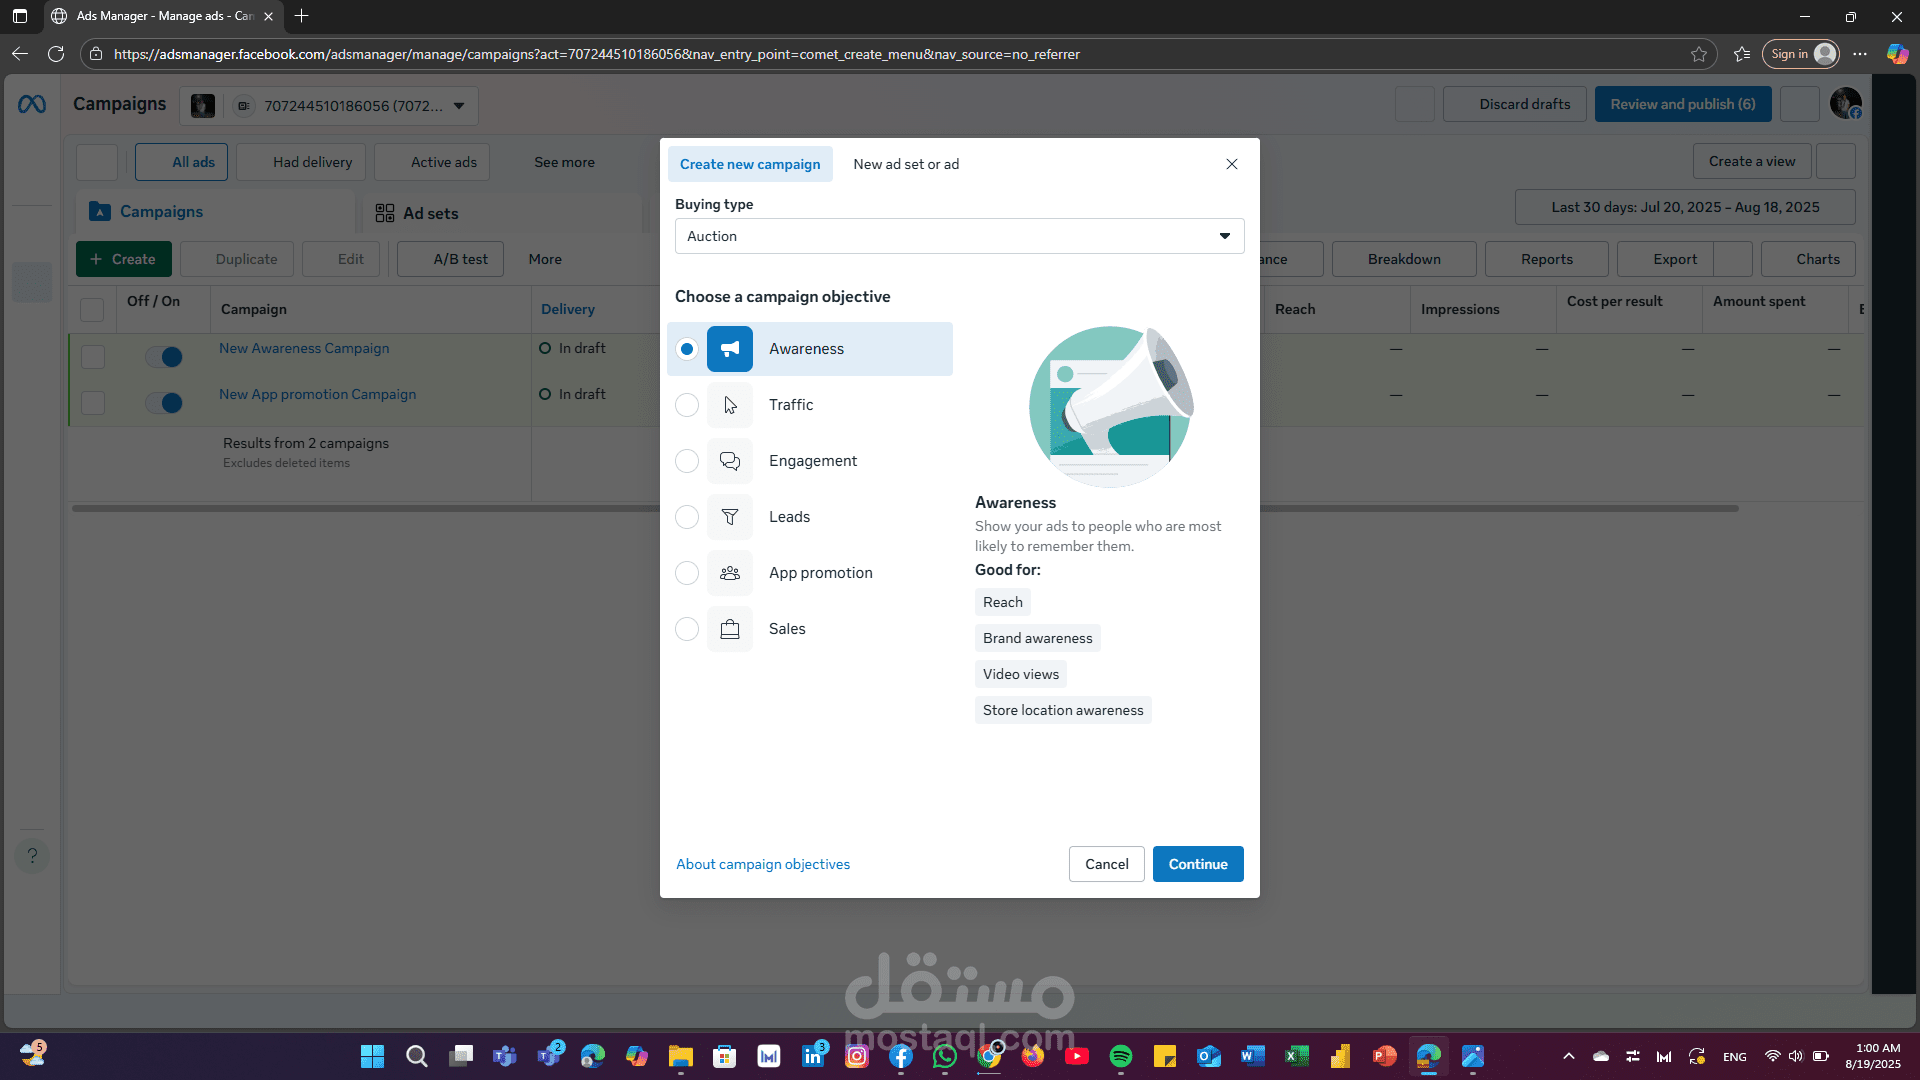The height and width of the screenshot is (1080, 1920).
Task: Add this page to favorites with the star icon
Action: pyautogui.click(x=1699, y=54)
